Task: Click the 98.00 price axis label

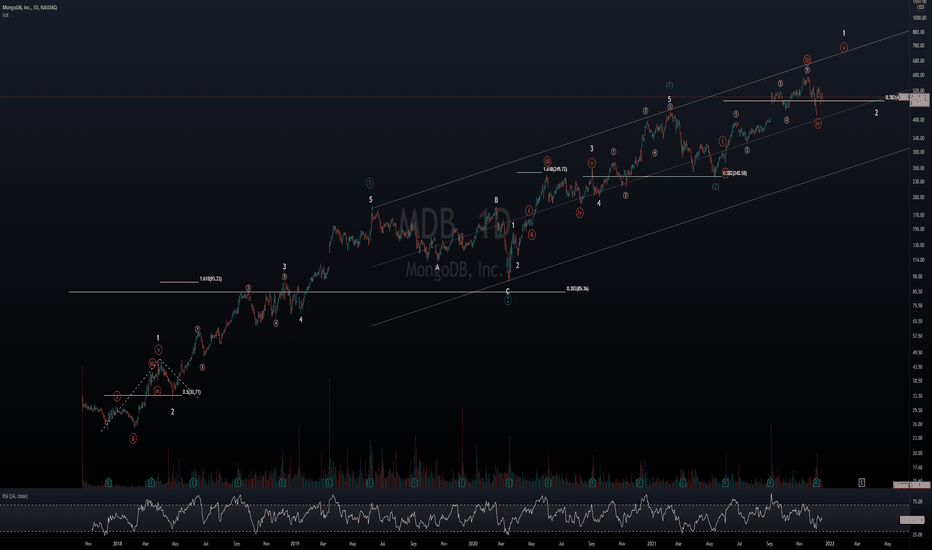Action: click(917, 276)
